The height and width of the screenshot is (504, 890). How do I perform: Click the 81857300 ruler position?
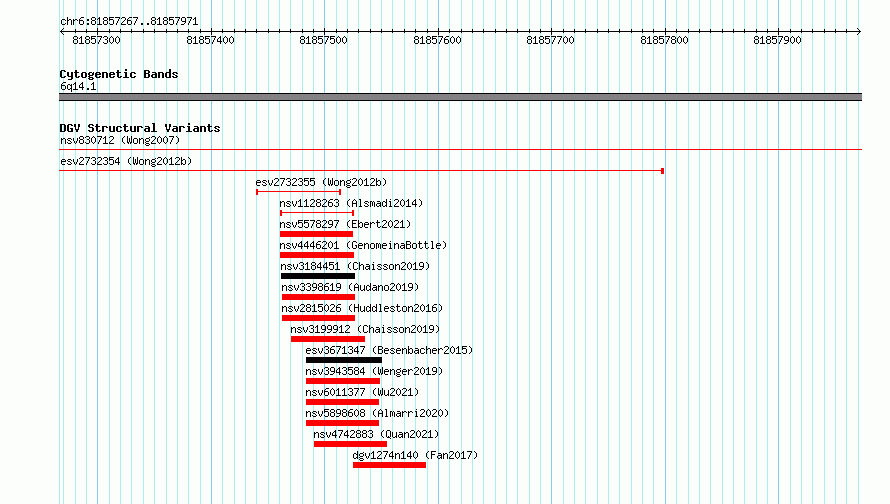pos(96,40)
